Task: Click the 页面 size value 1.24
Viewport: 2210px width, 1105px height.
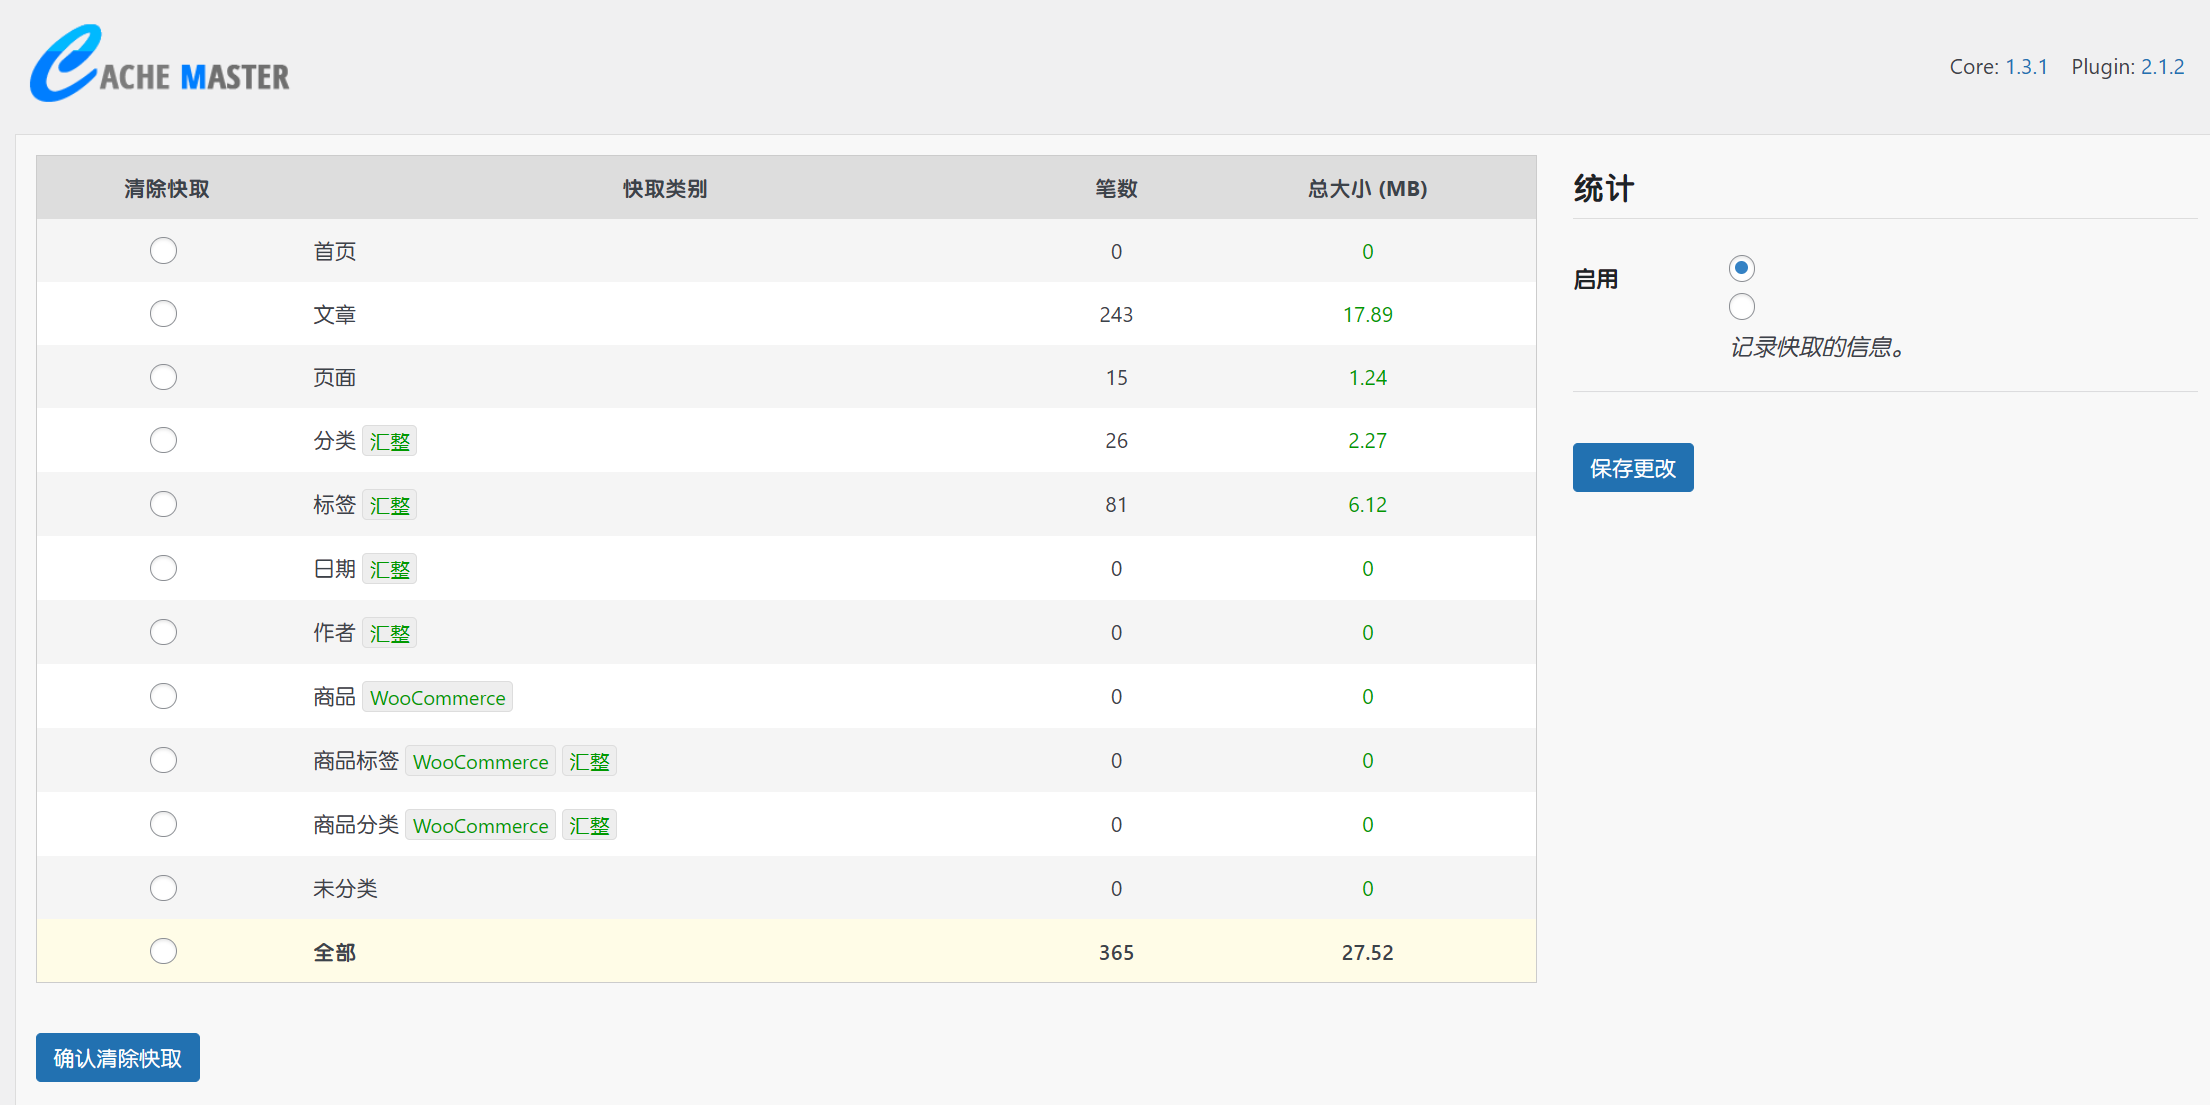Action: [1367, 377]
